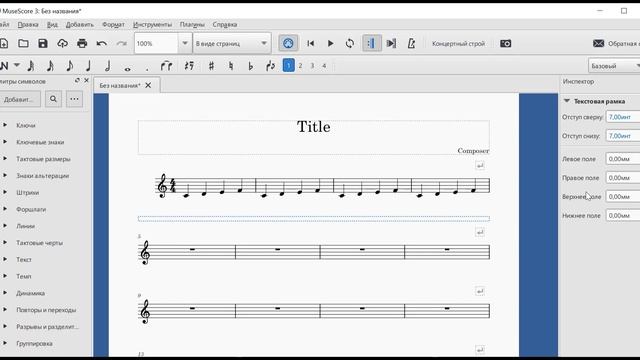This screenshot has width=640, height=360.
Task: Toggle Концертный строй button
Action: coord(458,43)
